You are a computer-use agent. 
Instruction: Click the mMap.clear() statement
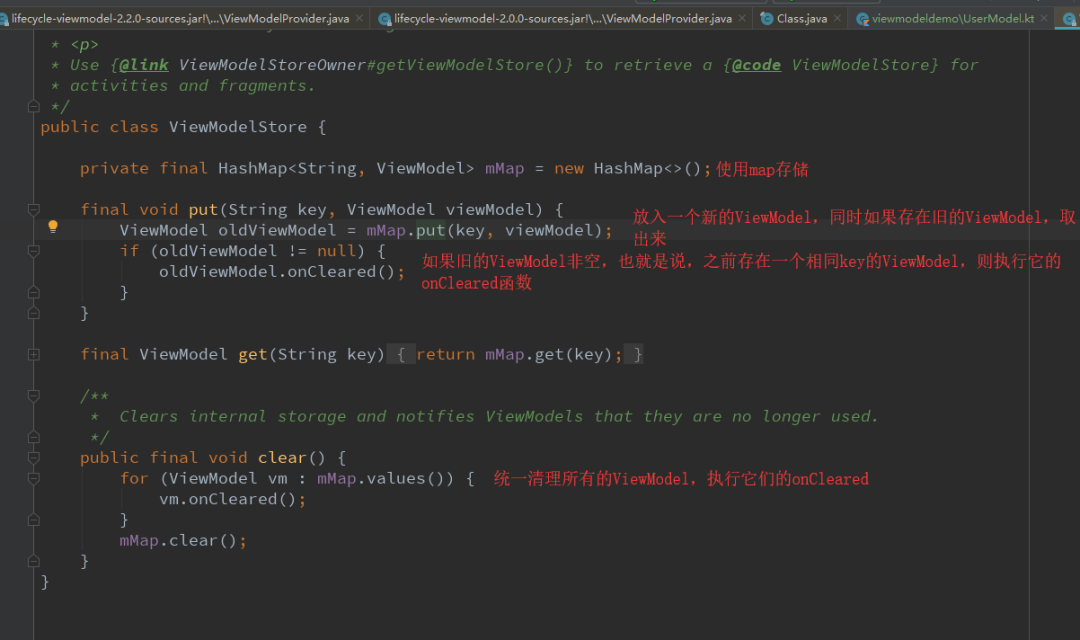183,541
